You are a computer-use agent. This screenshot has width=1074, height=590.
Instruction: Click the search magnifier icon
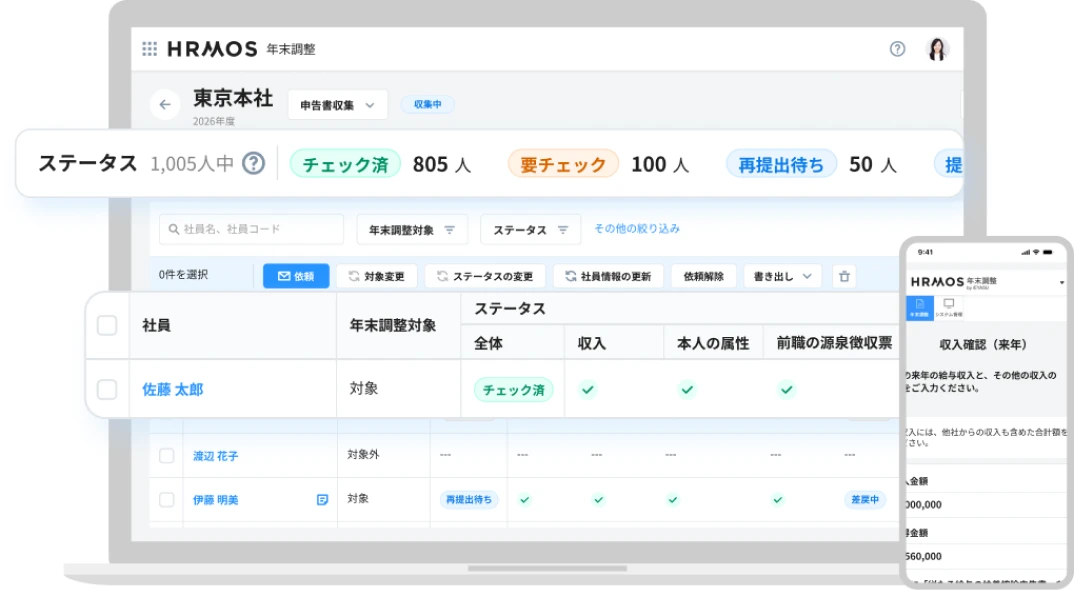pos(174,229)
